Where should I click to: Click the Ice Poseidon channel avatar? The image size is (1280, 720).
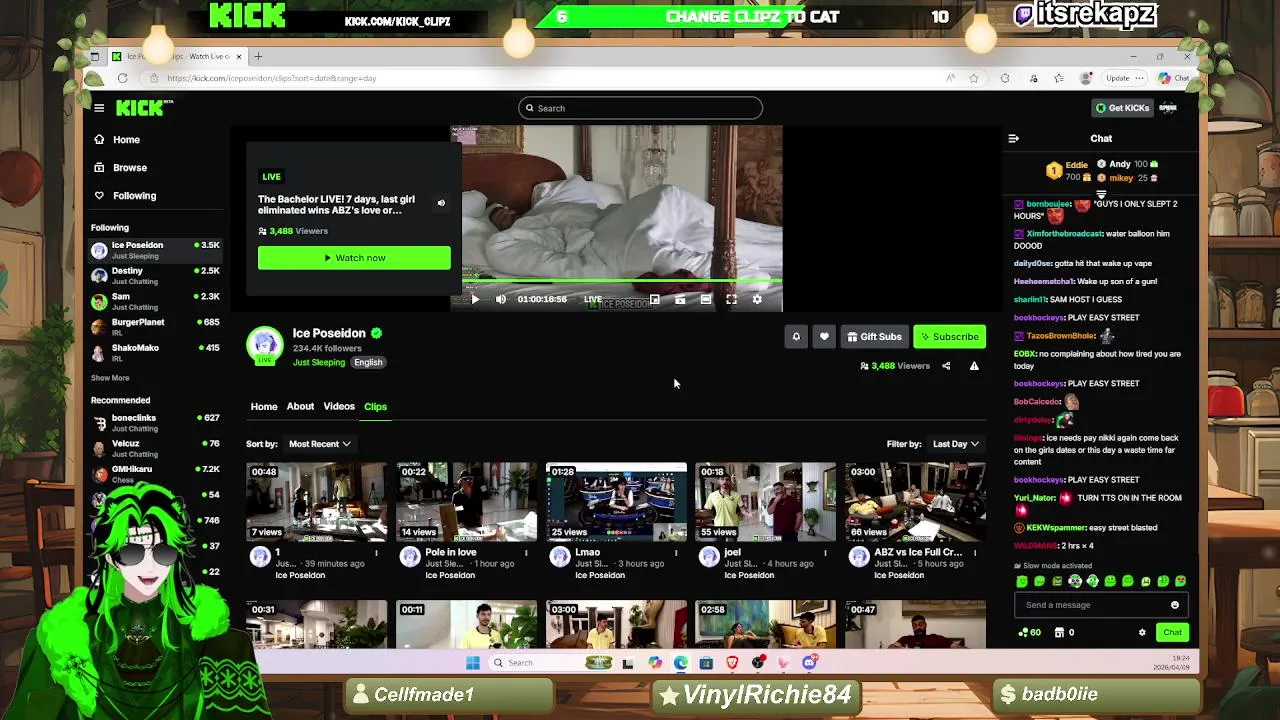(265, 345)
